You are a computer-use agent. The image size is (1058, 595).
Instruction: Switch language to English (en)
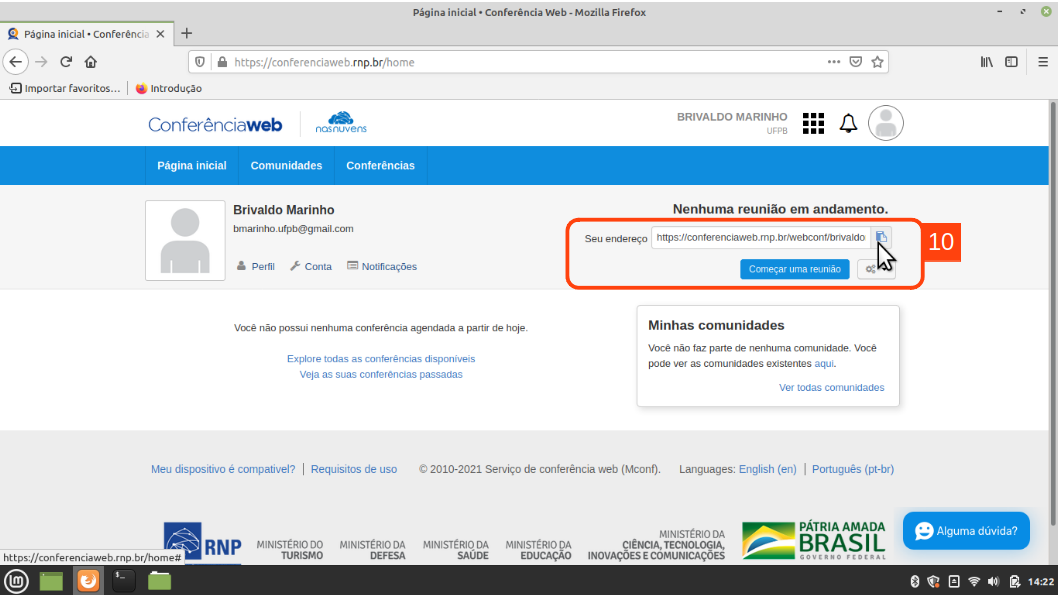[767, 469]
